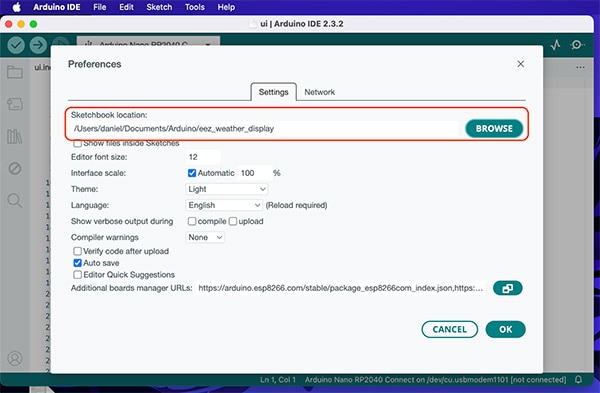600x393 pixels.
Task: Open the editor three-dots overflow menu
Action: coord(580,67)
